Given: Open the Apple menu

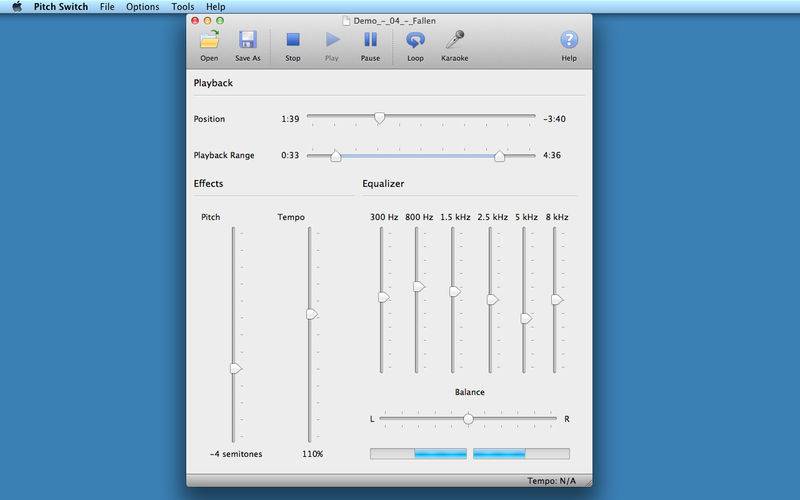Looking at the screenshot, I should 17,7.
